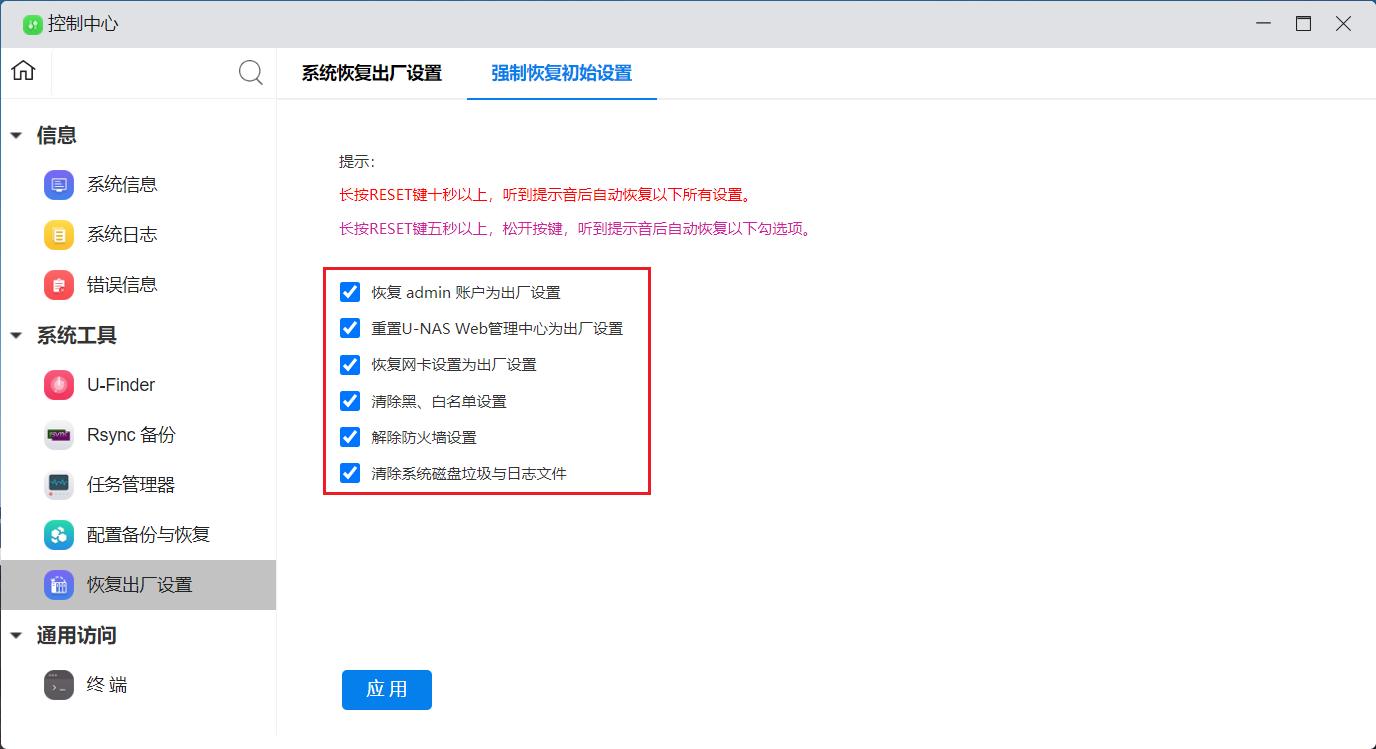Uncheck 恢复 admin 账户为出厂设置
The width and height of the screenshot is (1376, 749).
tap(349, 291)
